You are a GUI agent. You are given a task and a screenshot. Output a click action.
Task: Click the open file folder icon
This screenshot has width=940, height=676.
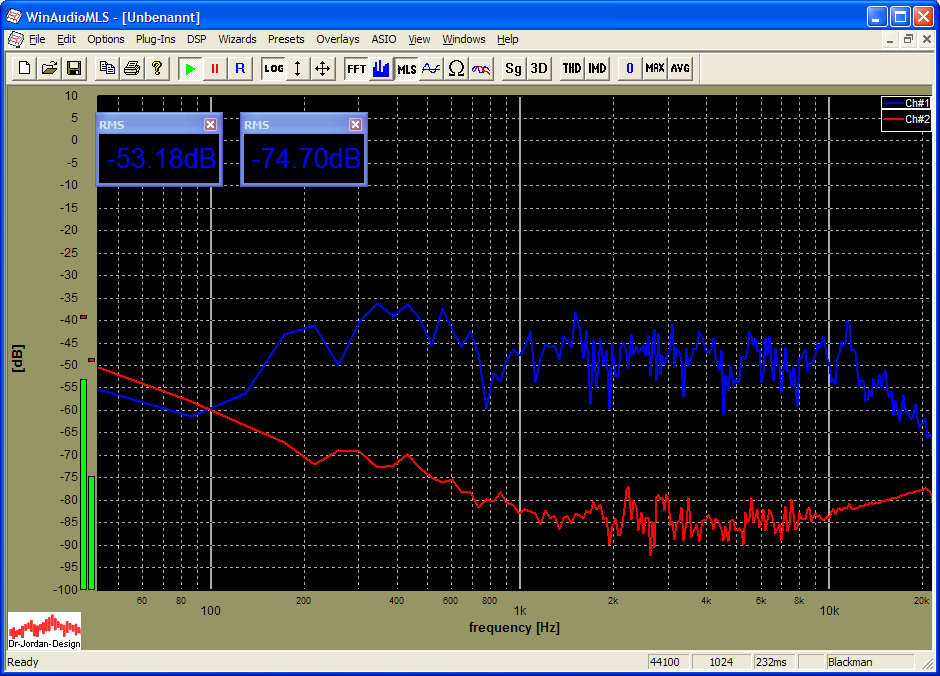click(x=49, y=68)
